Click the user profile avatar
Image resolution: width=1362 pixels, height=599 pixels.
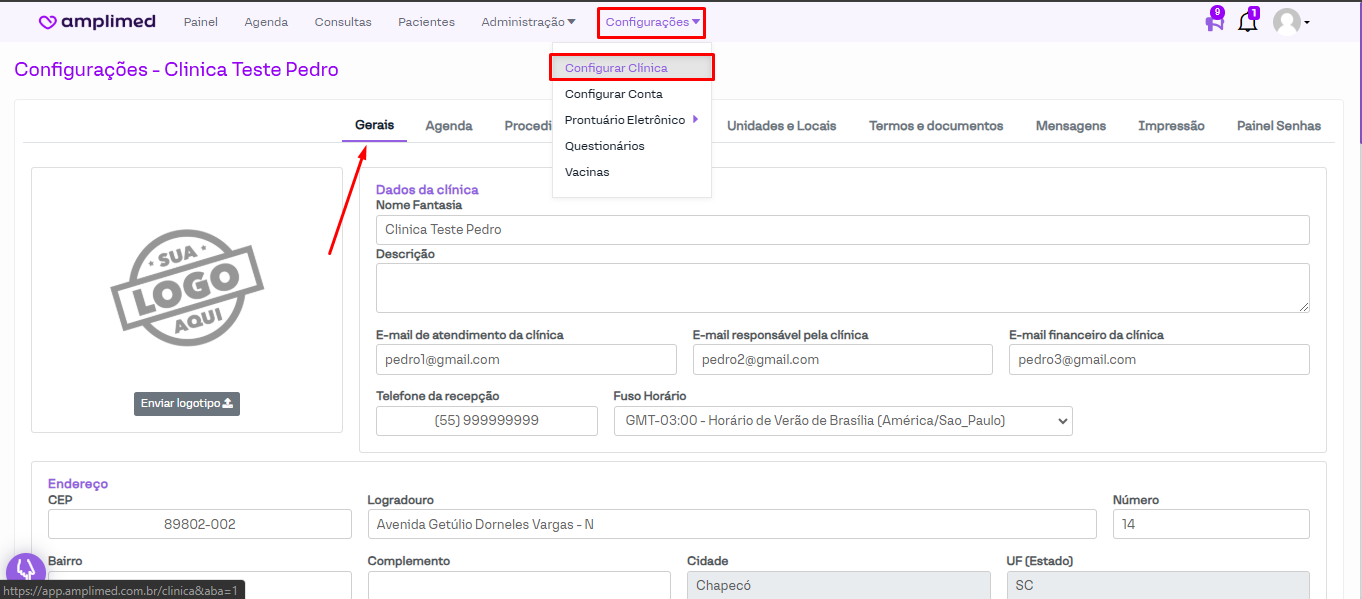[1287, 22]
